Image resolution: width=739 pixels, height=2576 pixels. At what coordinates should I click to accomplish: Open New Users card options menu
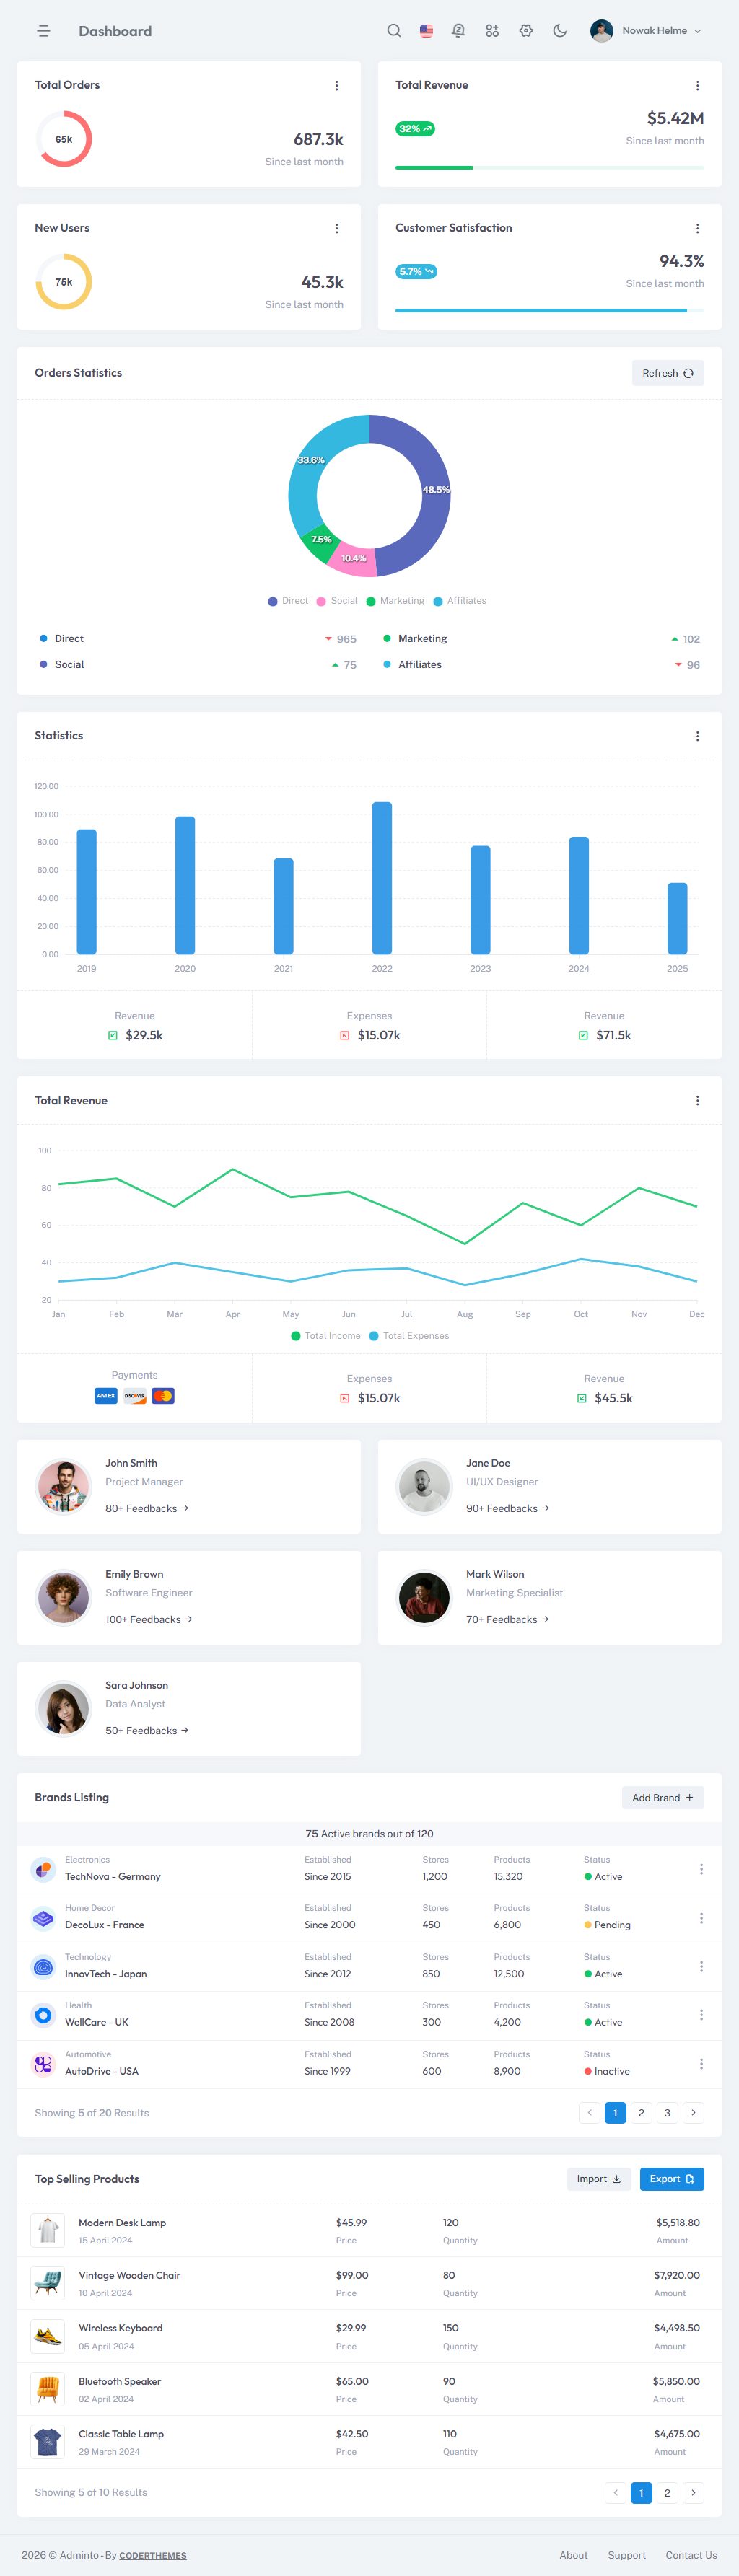tap(336, 229)
